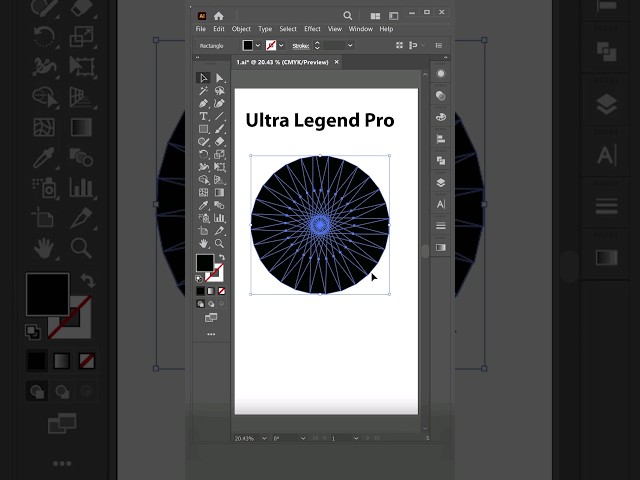This screenshot has width=640, height=480.
Task: Click the Stroke panel link in control bar
Action: [x=301, y=46]
